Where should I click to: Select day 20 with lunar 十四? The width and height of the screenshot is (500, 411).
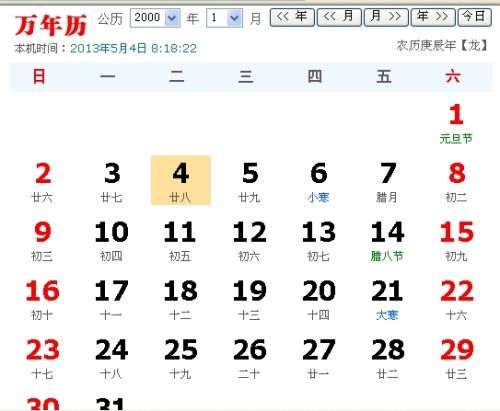(x=319, y=300)
